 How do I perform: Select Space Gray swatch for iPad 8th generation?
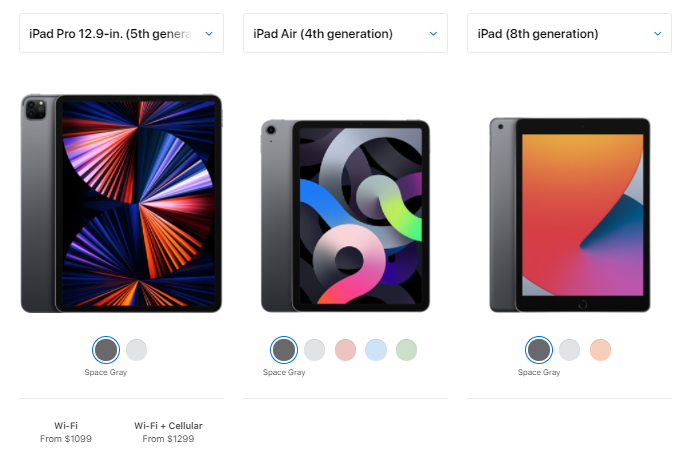(x=539, y=350)
